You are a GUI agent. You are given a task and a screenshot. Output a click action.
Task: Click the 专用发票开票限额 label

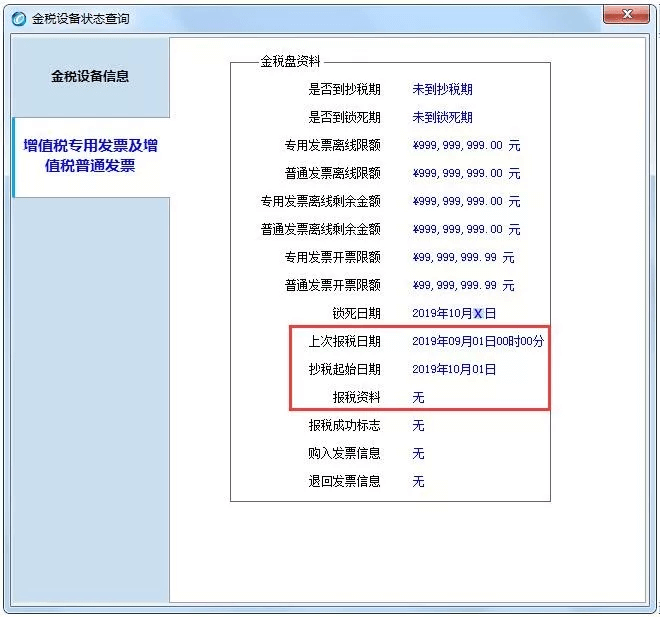point(332,257)
